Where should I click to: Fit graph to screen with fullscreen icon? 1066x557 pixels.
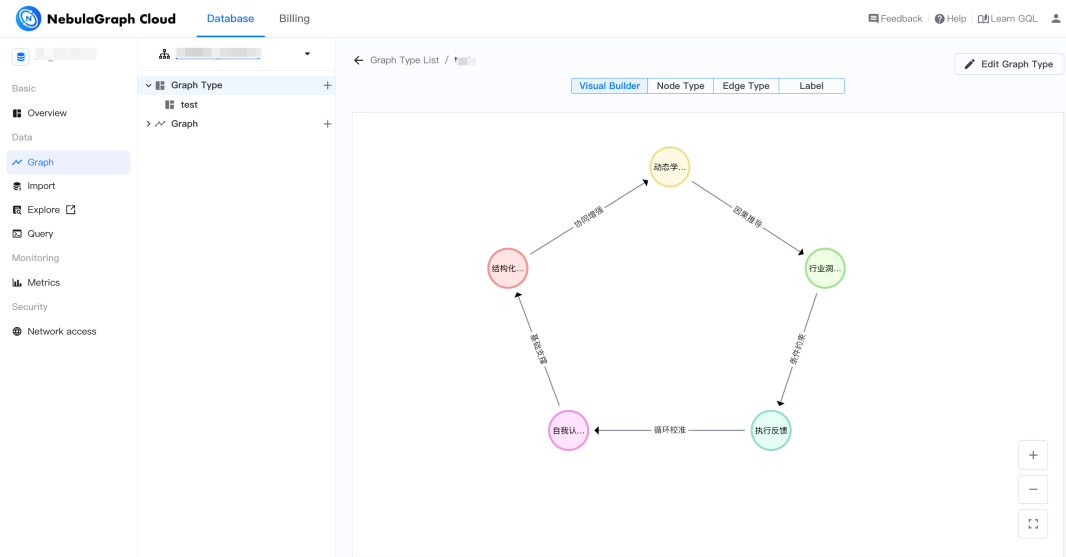pyautogui.click(x=1033, y=523)
